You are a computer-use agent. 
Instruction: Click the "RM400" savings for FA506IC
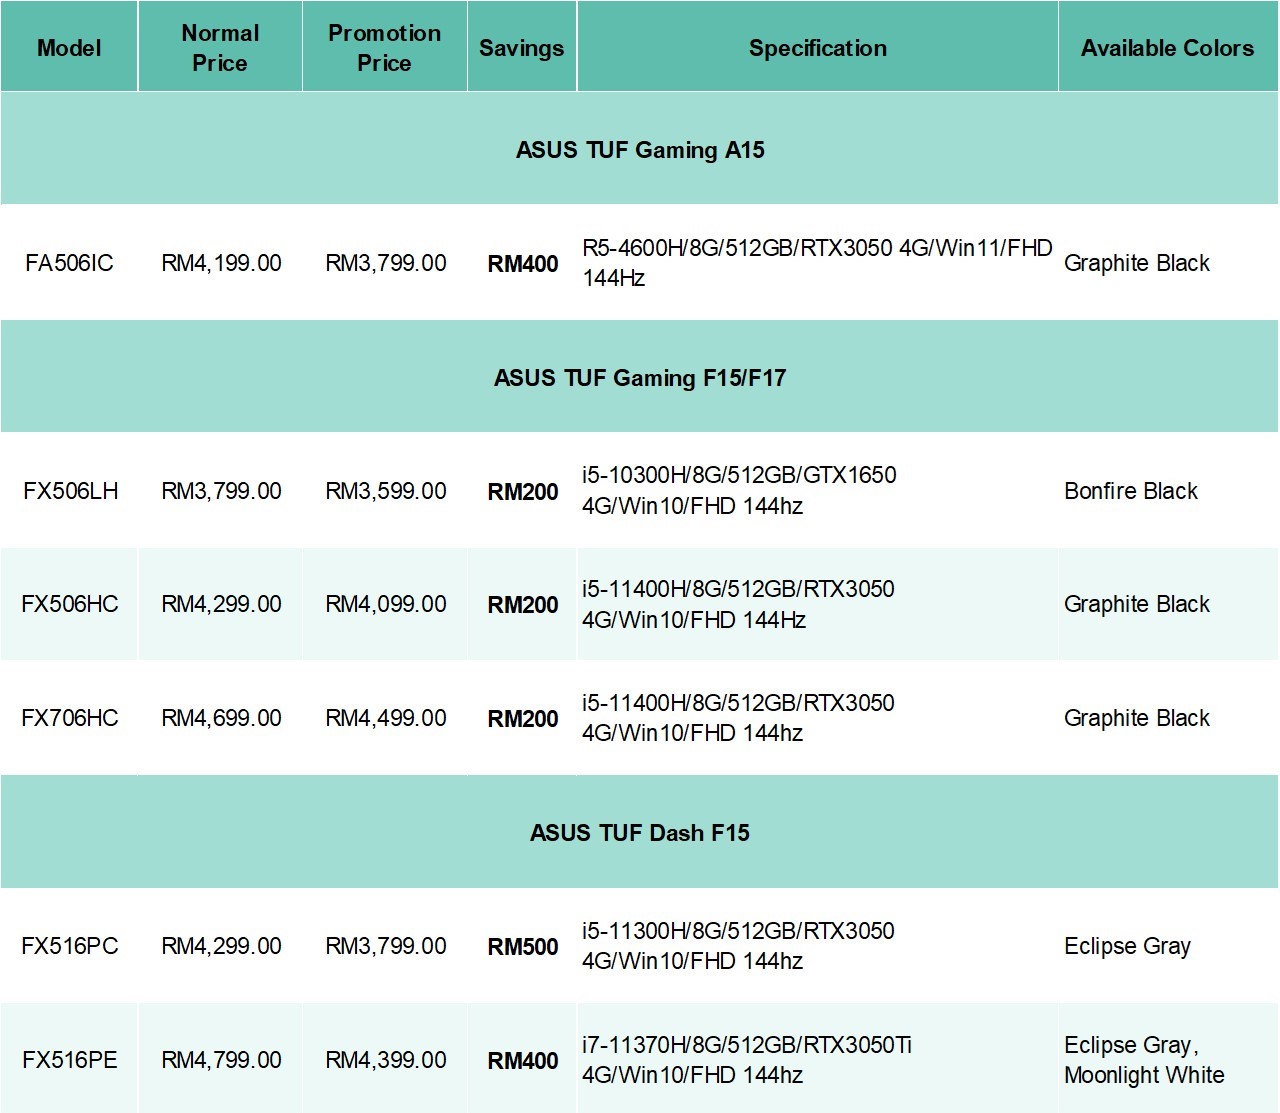click(523, 264)
